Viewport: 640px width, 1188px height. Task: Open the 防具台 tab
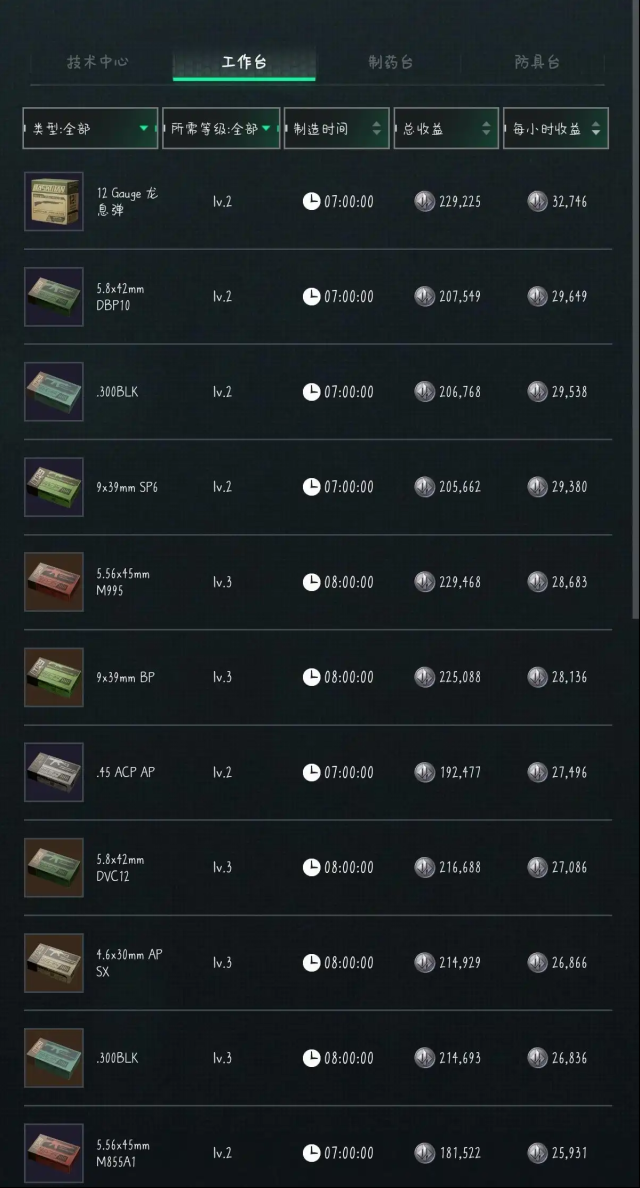[537, 62]
